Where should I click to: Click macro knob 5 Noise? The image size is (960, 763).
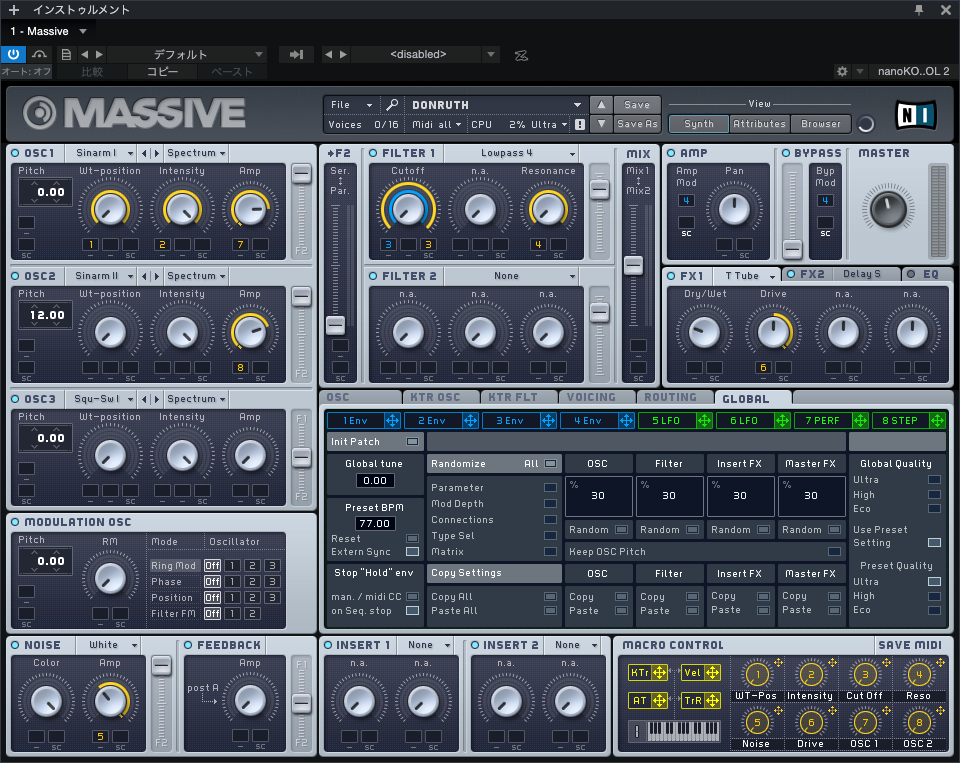click(757, 723)
